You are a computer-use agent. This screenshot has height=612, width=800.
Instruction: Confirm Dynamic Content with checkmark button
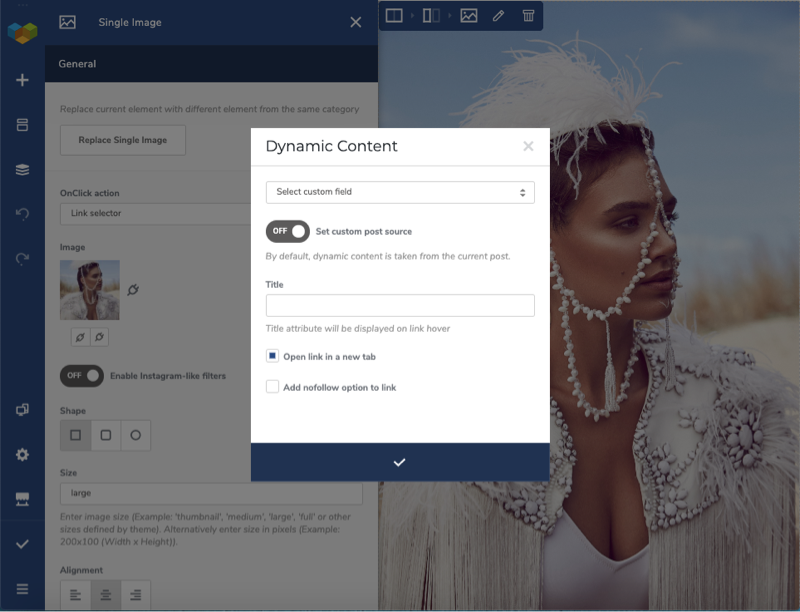pos(400,462)
